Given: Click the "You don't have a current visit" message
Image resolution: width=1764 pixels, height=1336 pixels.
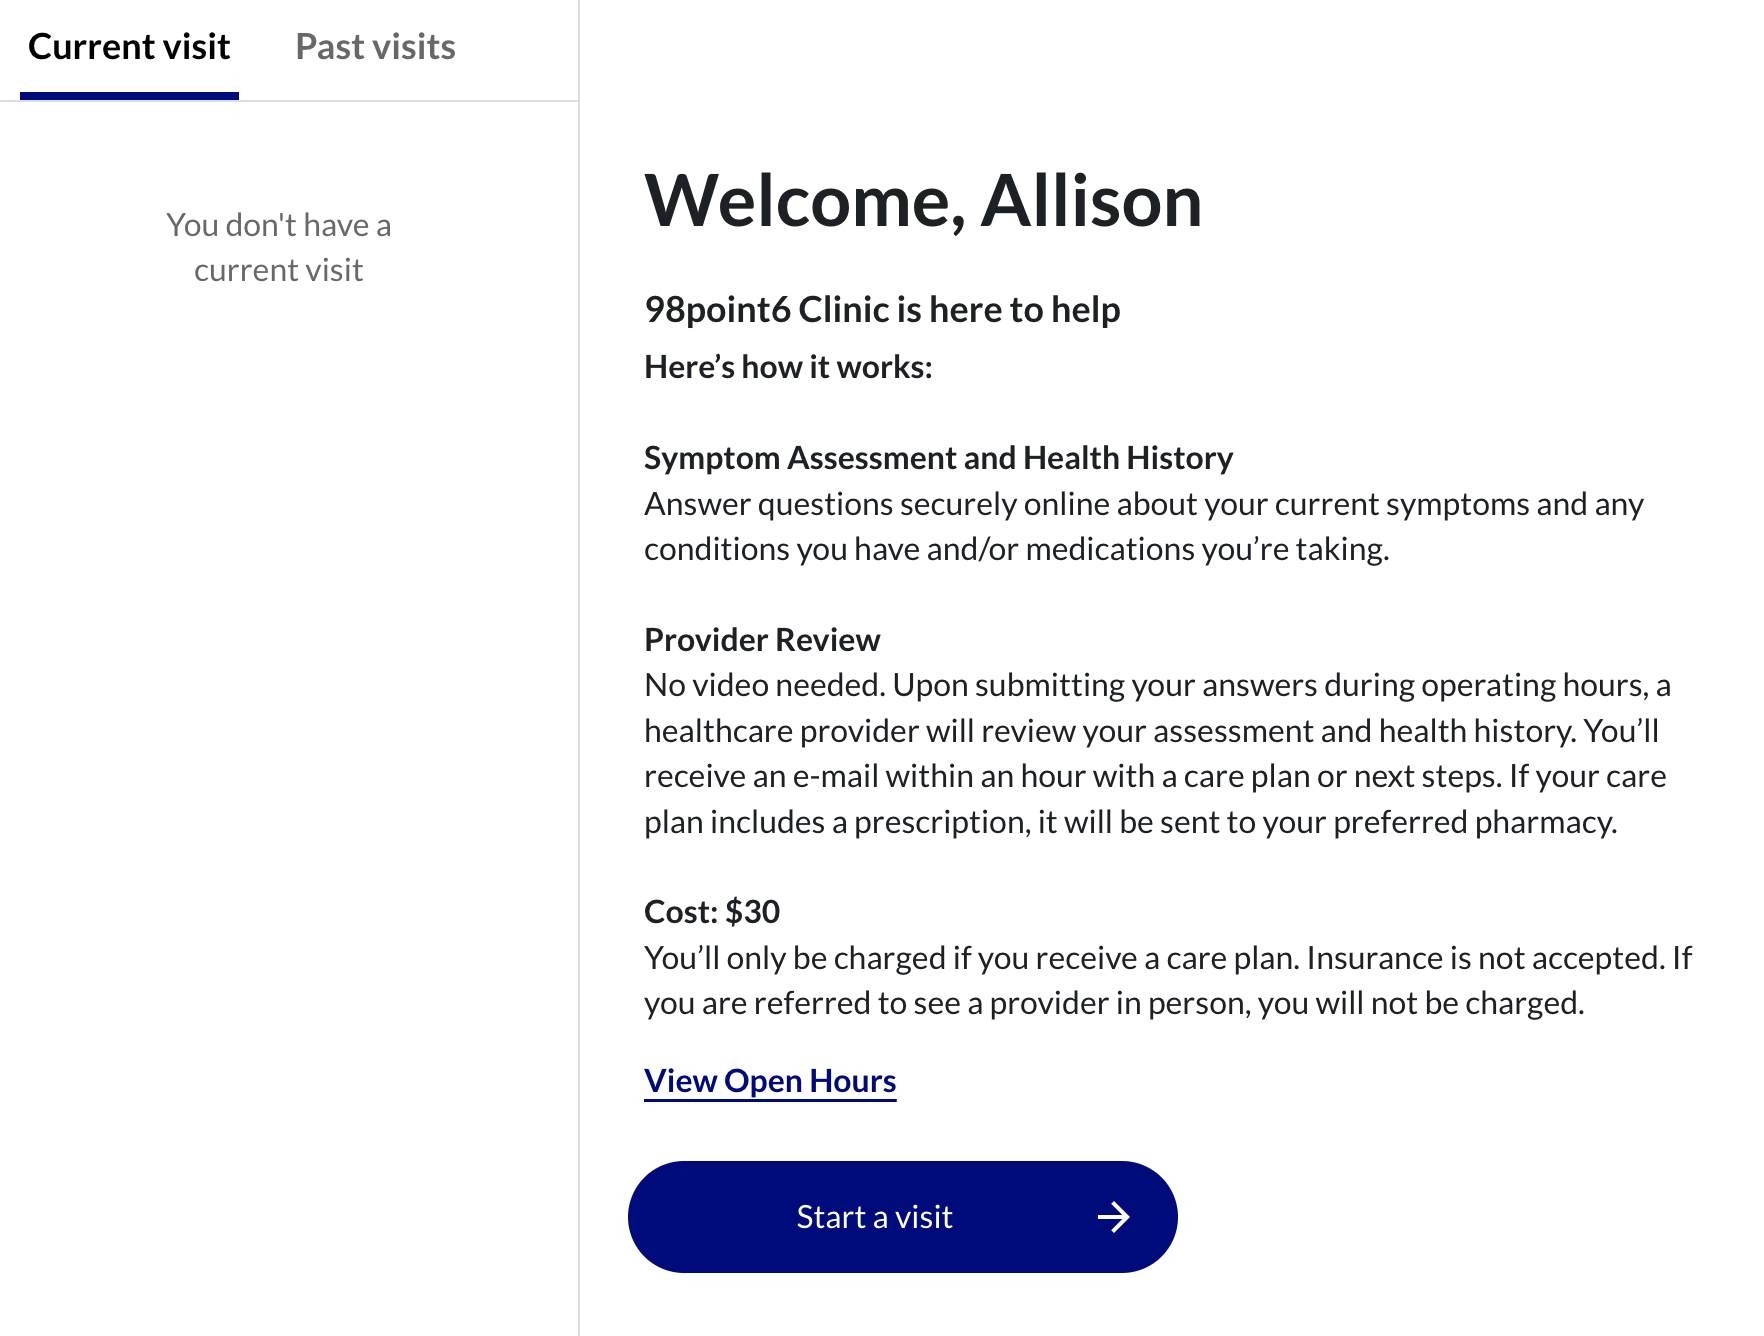Looking at the screenshot, I should [279, 247].
